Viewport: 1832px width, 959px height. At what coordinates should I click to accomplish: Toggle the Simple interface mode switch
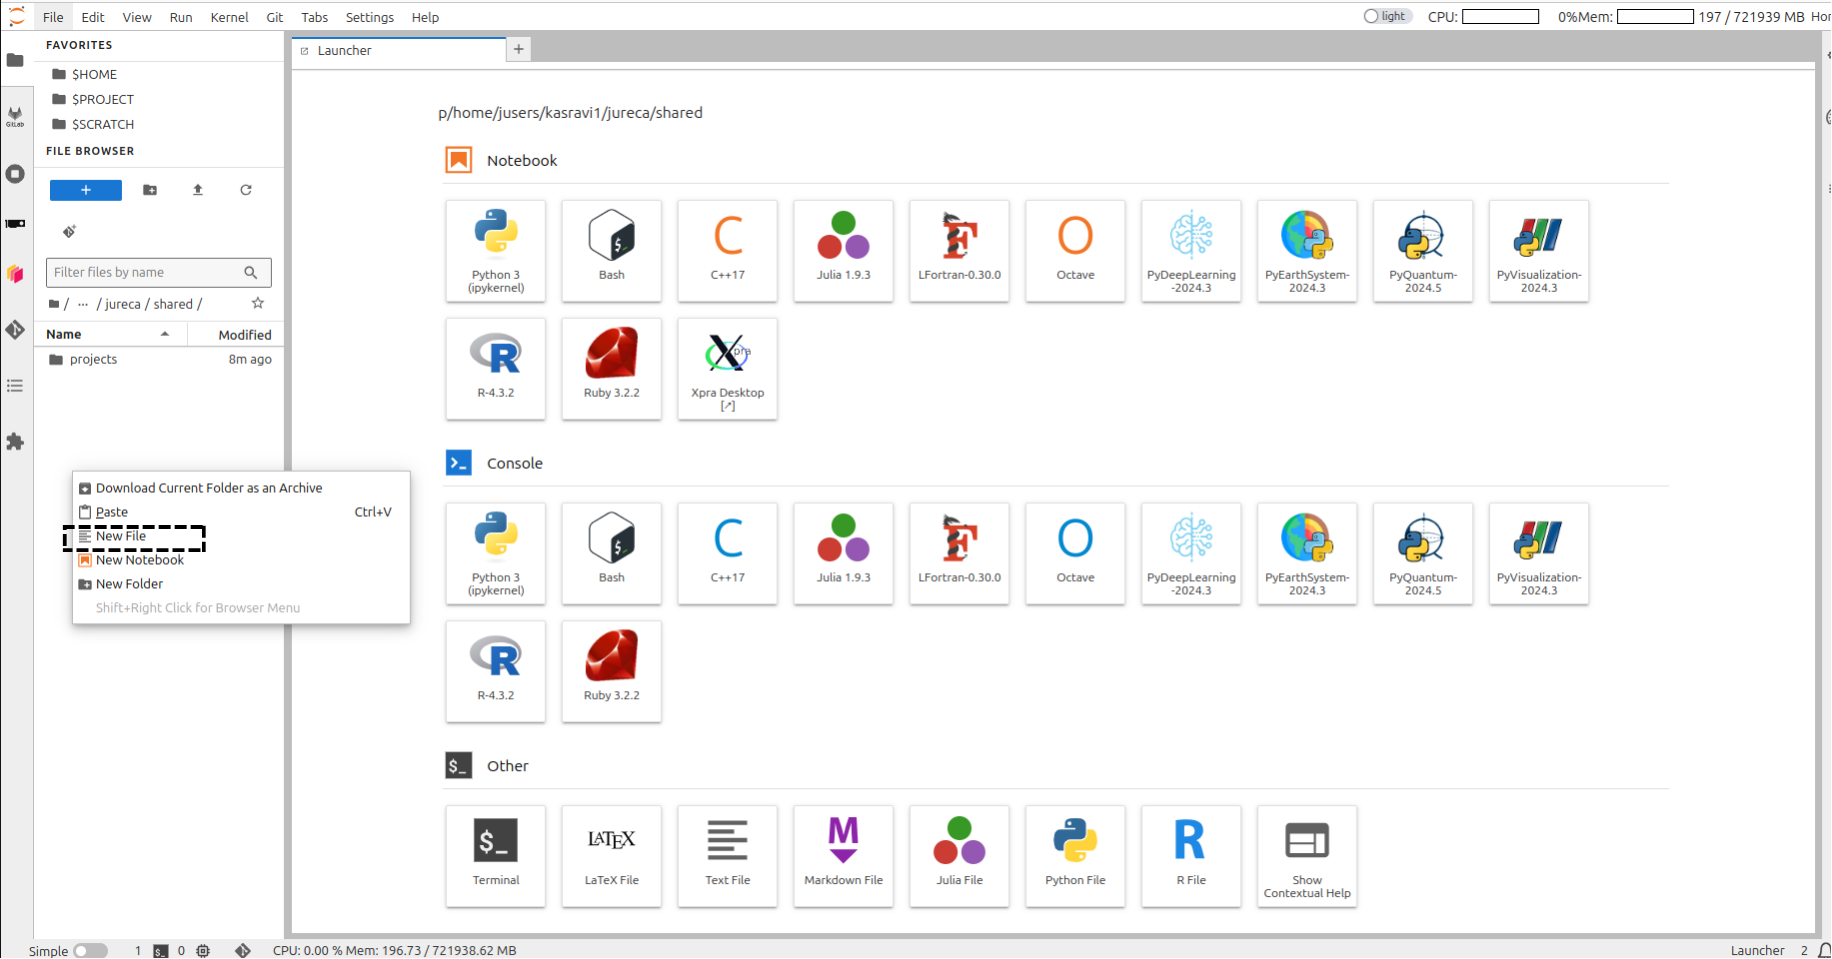(x=90, y=950)
